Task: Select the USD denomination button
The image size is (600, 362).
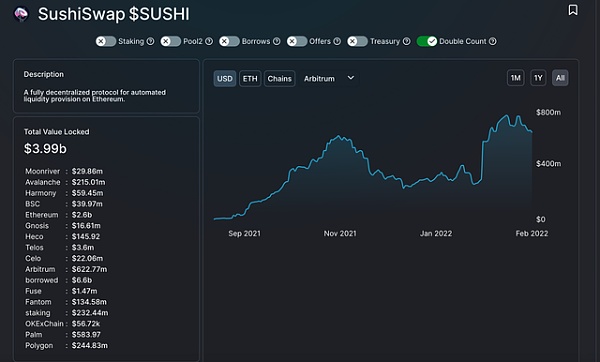Action: pyautogui.click(x=225, y=78)
